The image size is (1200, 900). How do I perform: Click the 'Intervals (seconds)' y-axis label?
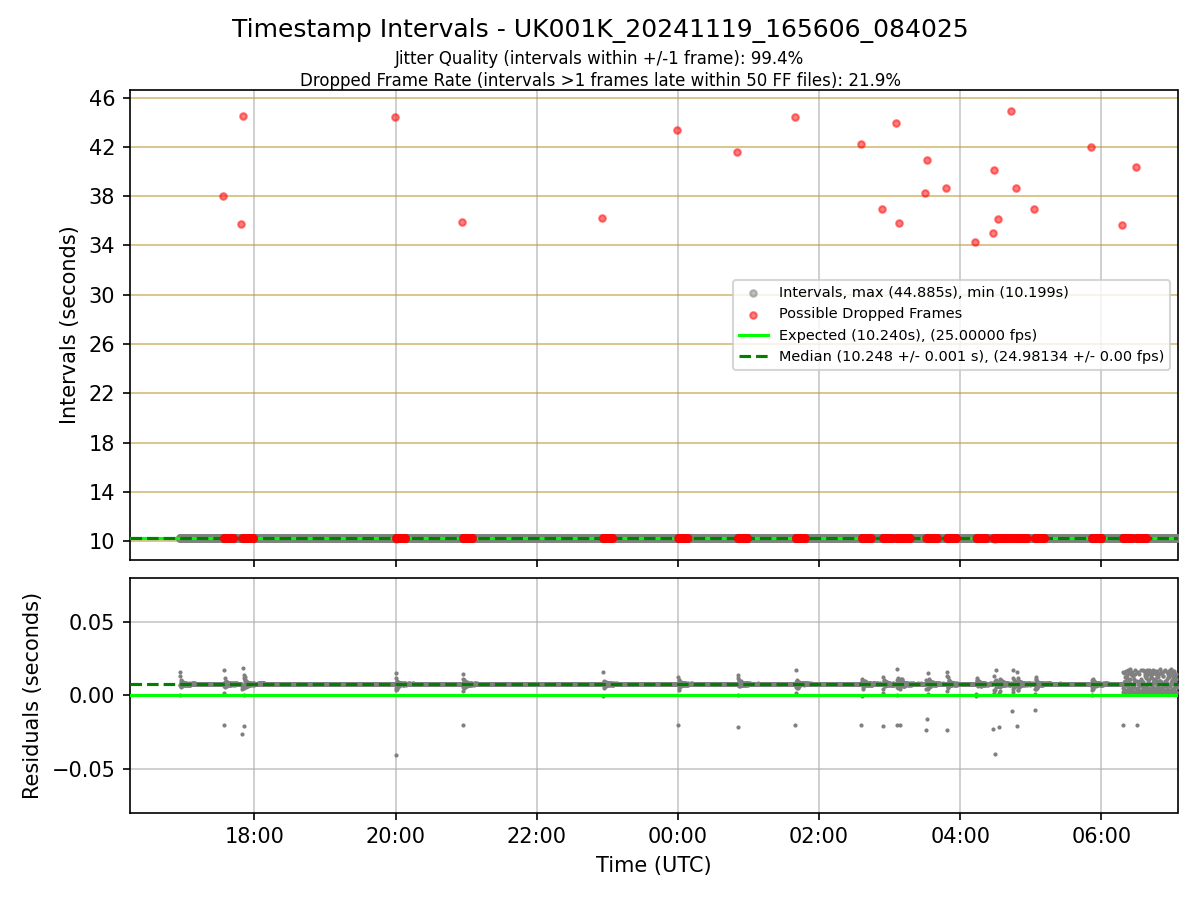[69, 325]
